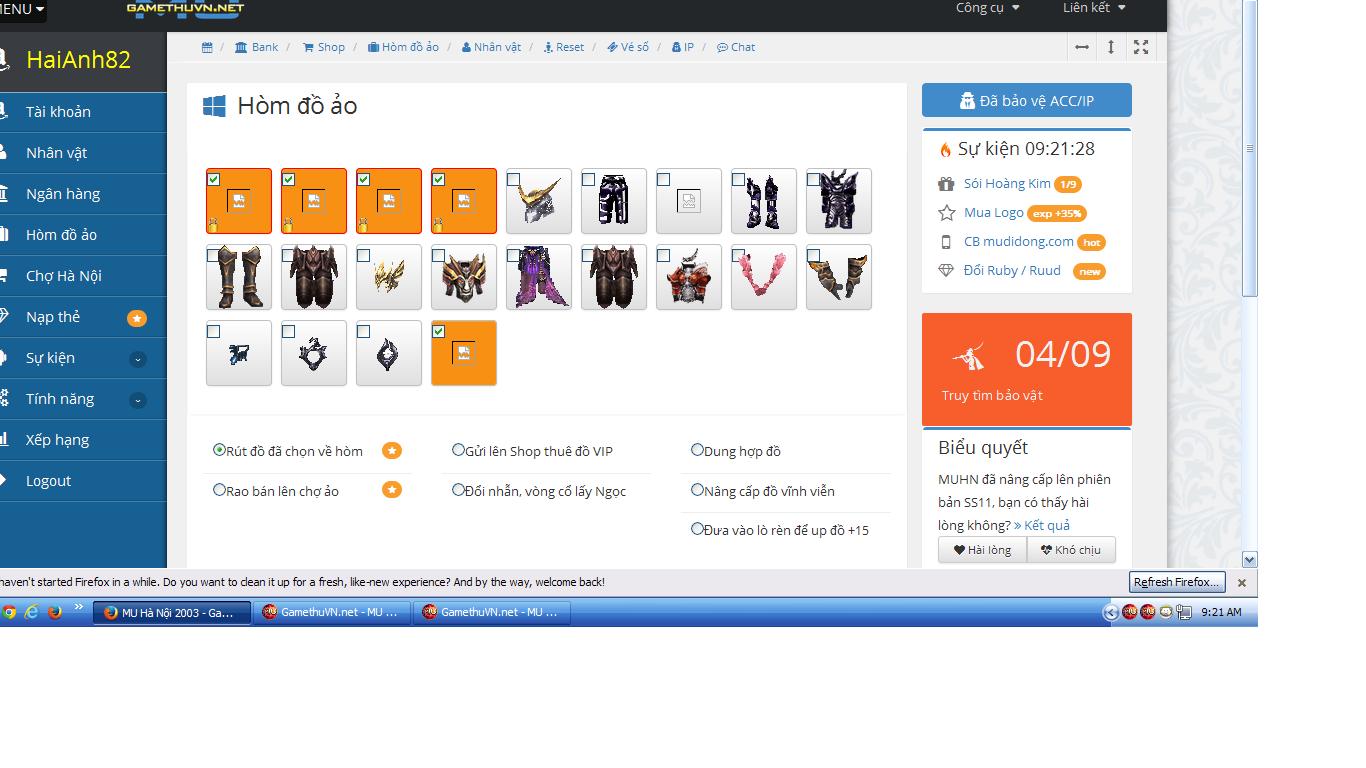Click the vertical expand arrow icon

point(1111,47)
